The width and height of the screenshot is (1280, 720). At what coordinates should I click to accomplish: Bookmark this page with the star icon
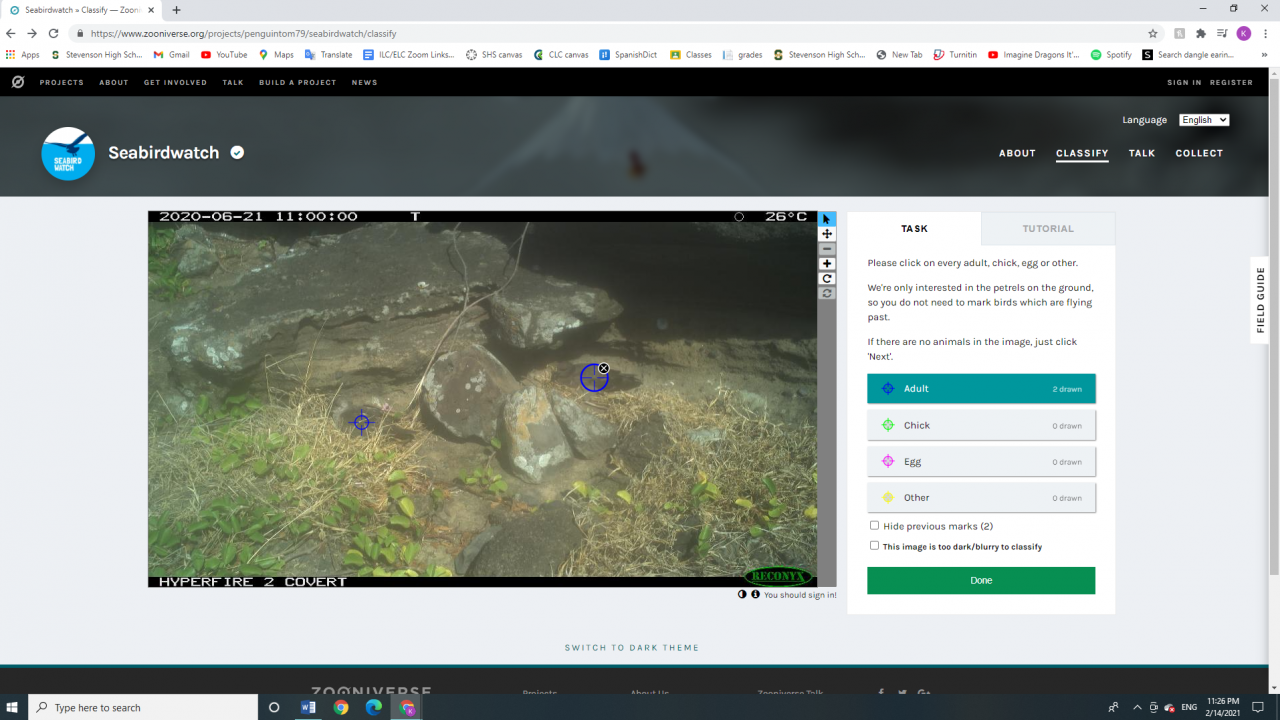click(1153, 33)
